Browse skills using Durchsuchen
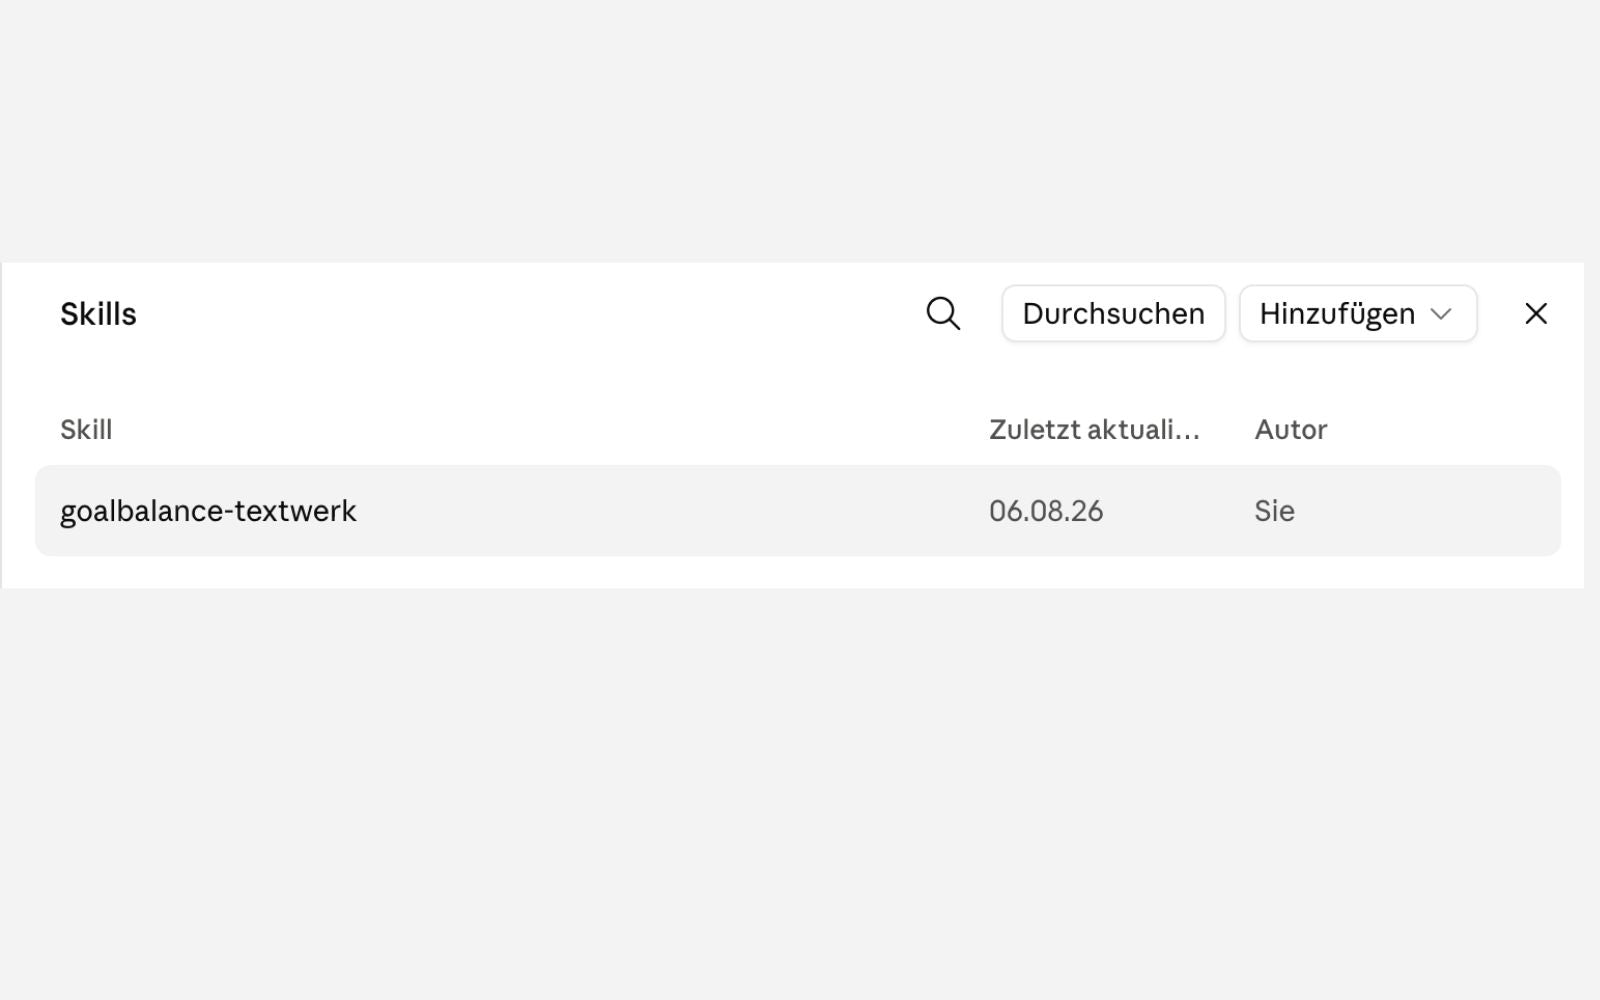The height and width of the screenshot is (1000, 1600). pyautogui.click(x=1113, y=313)
